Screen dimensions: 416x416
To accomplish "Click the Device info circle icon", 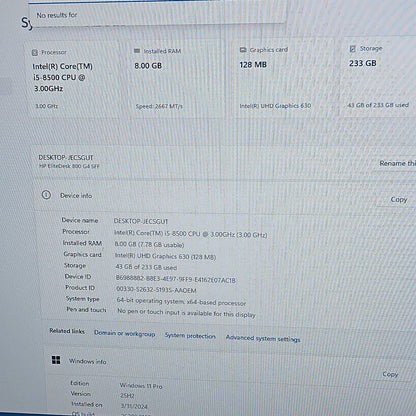I will tap(46, 195).
